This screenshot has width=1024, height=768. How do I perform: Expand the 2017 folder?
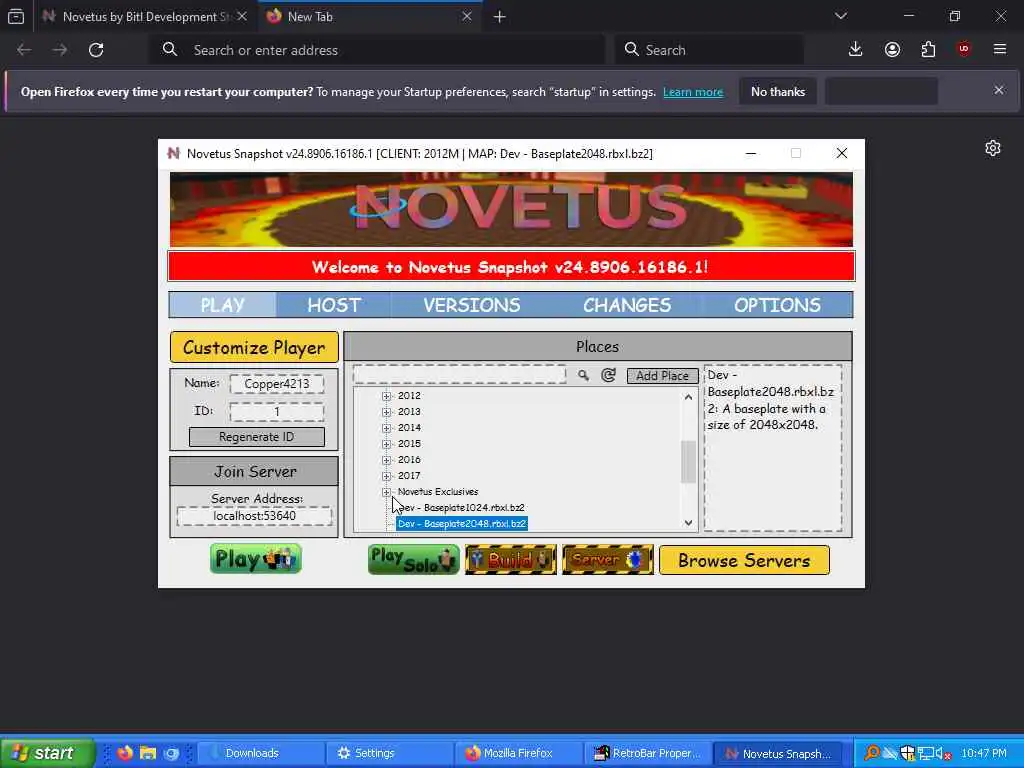(387, 475)
